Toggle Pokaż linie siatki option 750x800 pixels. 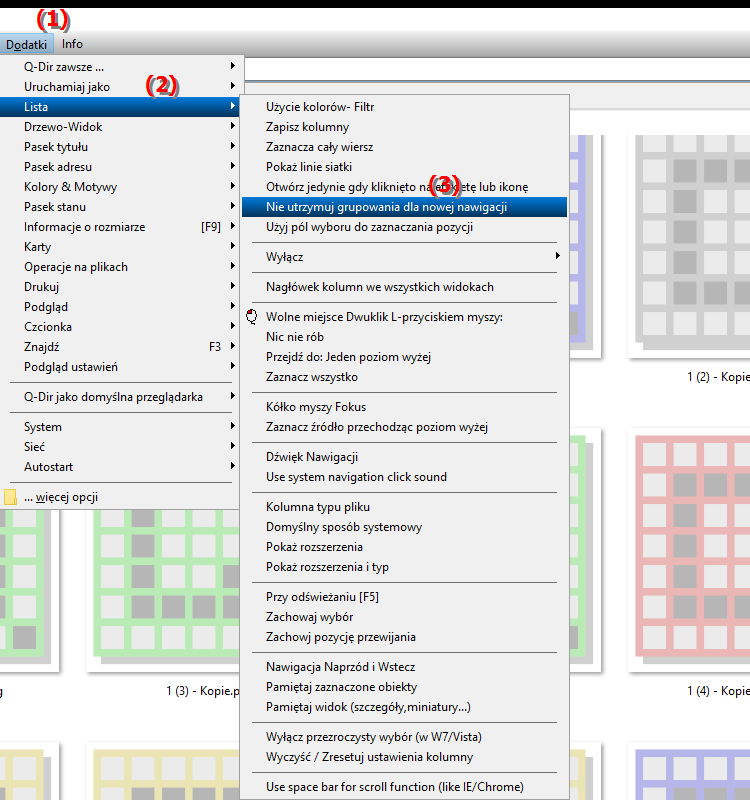[x=404, y=167]
